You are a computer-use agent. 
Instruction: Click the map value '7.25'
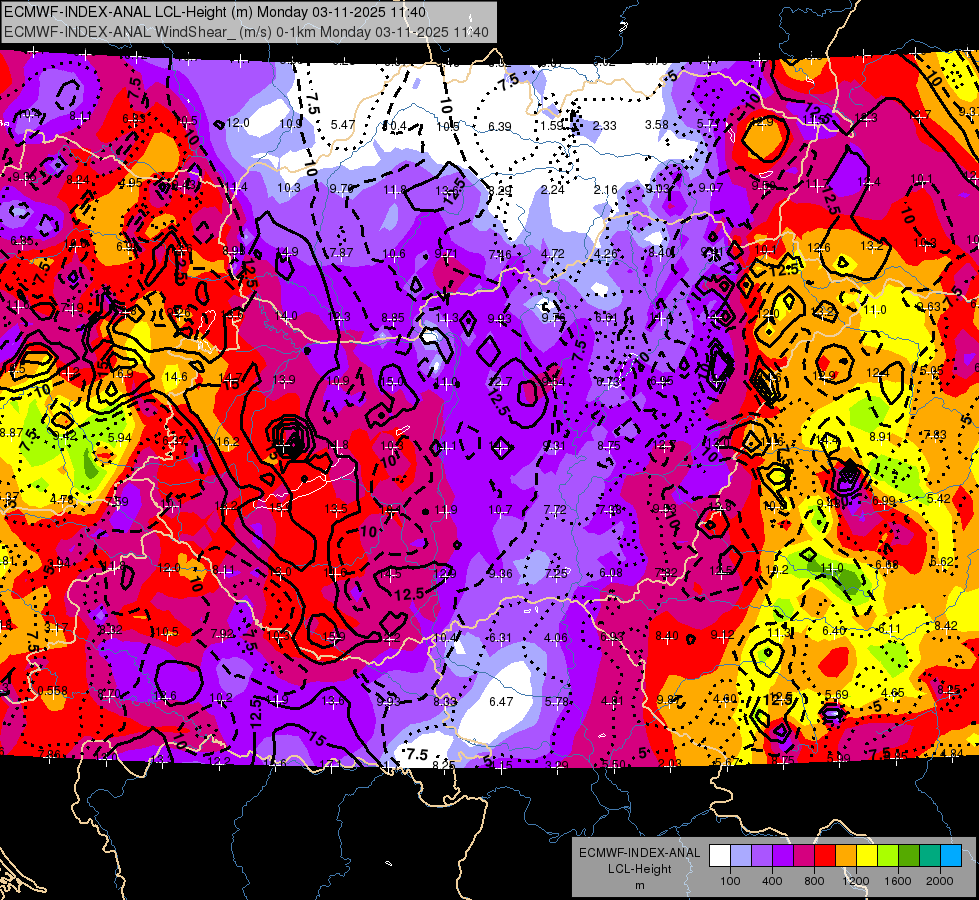[x=556, y=573]
